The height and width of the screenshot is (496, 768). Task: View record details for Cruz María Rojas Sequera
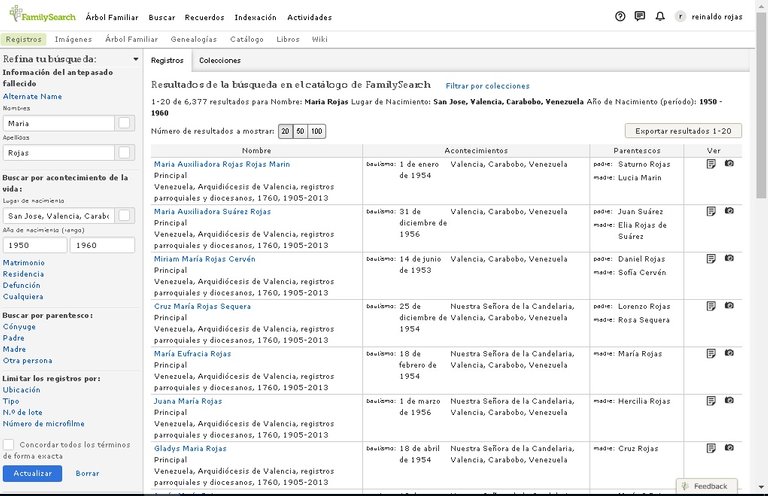pos(711,306)
